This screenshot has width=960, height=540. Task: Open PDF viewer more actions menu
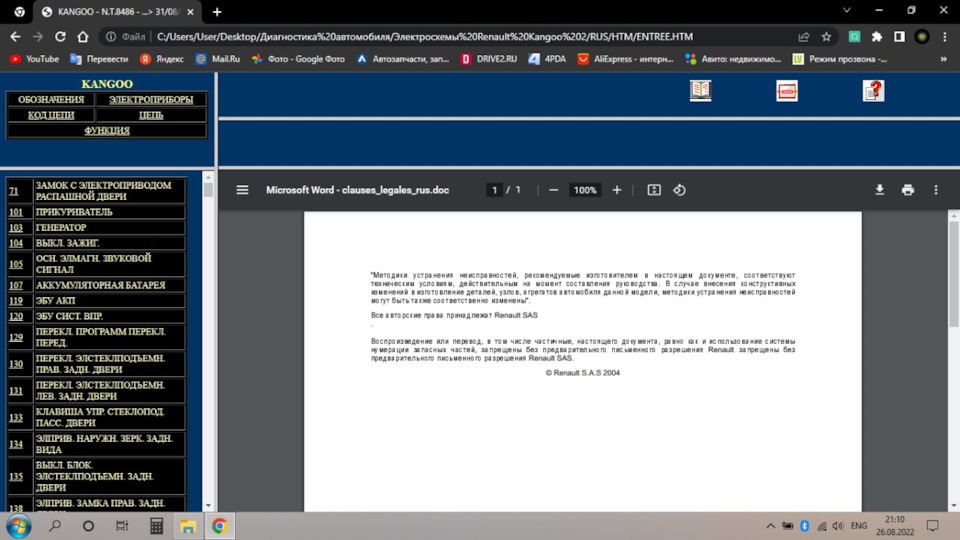coord(936,190)
